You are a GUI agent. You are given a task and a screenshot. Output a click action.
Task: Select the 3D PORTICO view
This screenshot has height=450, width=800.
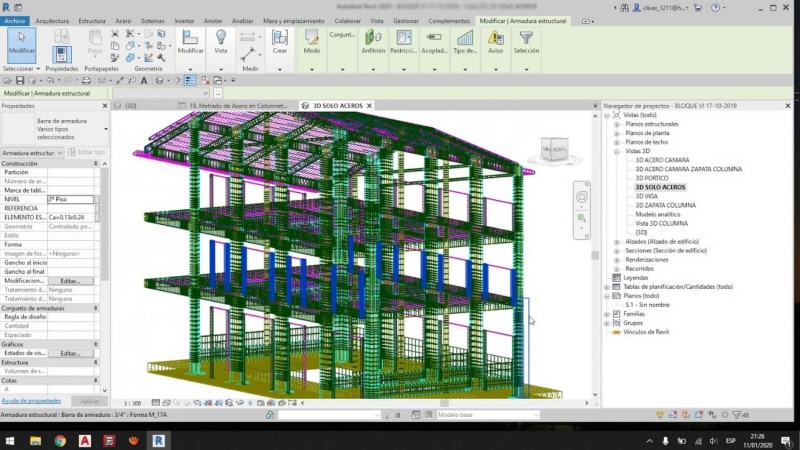[652, 178]
